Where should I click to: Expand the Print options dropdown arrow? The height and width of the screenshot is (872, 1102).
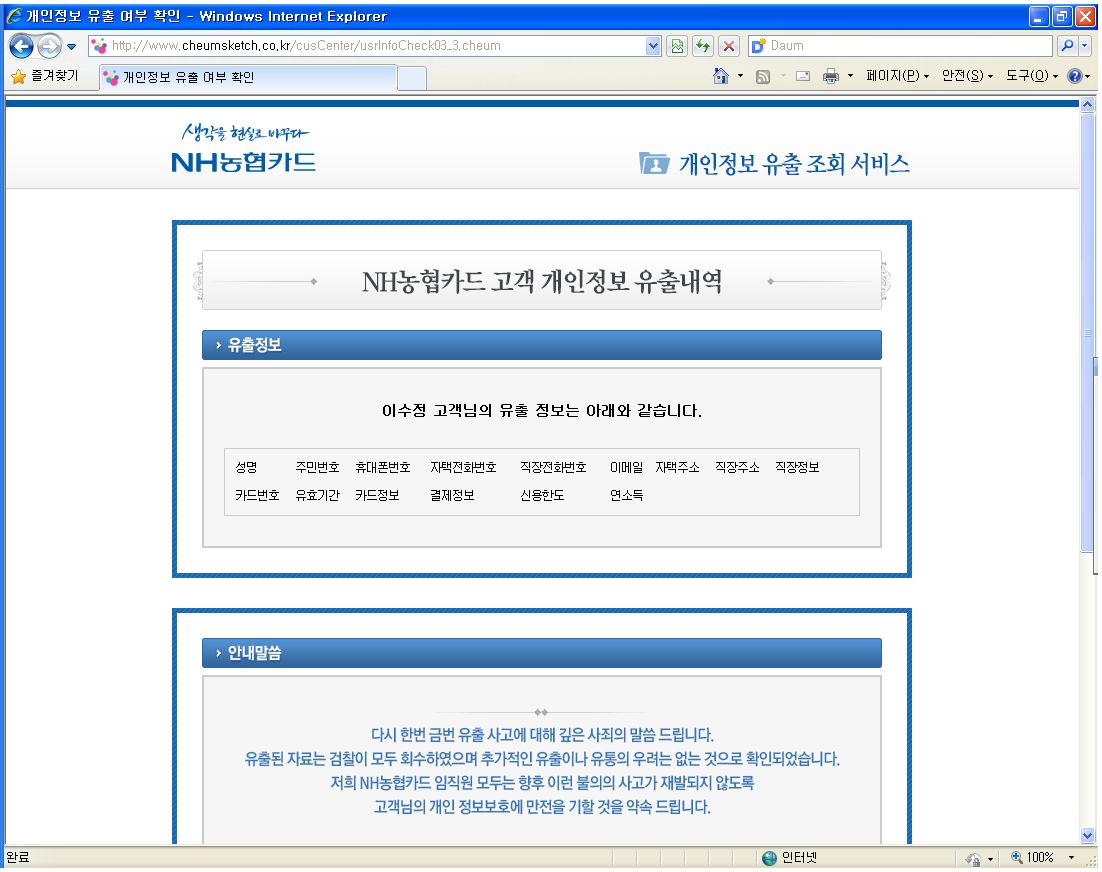pyautogui.click(x=850, y=76)
